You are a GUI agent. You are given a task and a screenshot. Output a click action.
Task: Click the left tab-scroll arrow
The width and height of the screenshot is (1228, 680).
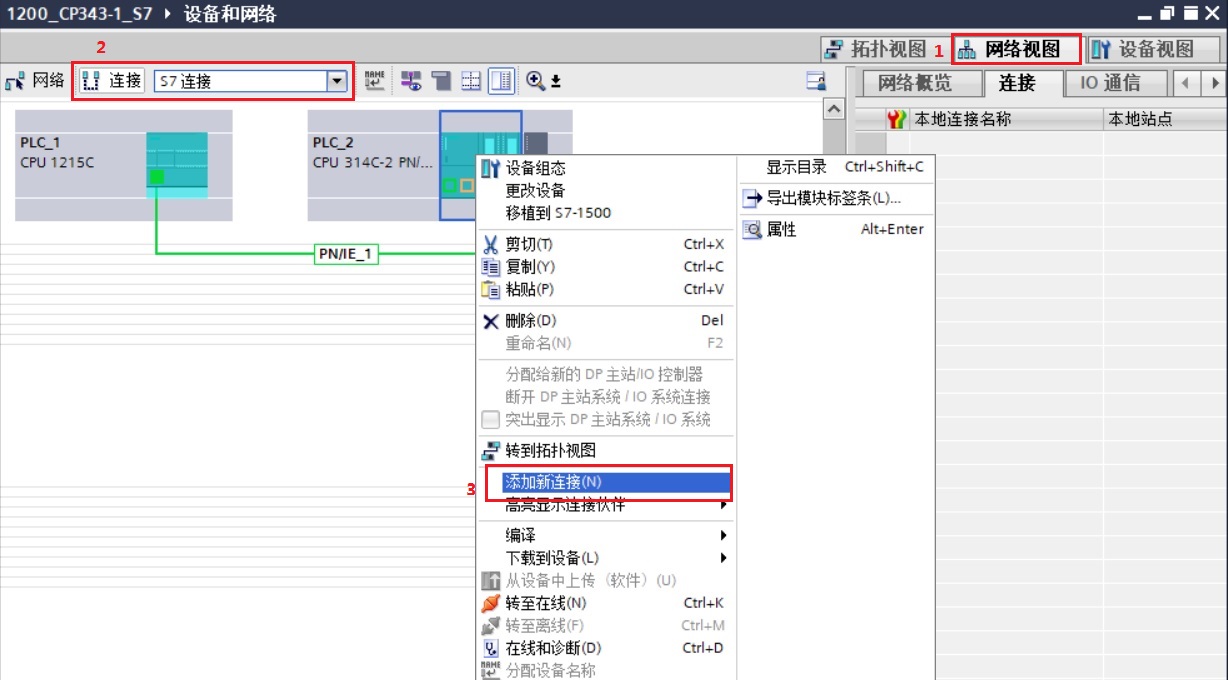coord(1184,83)
